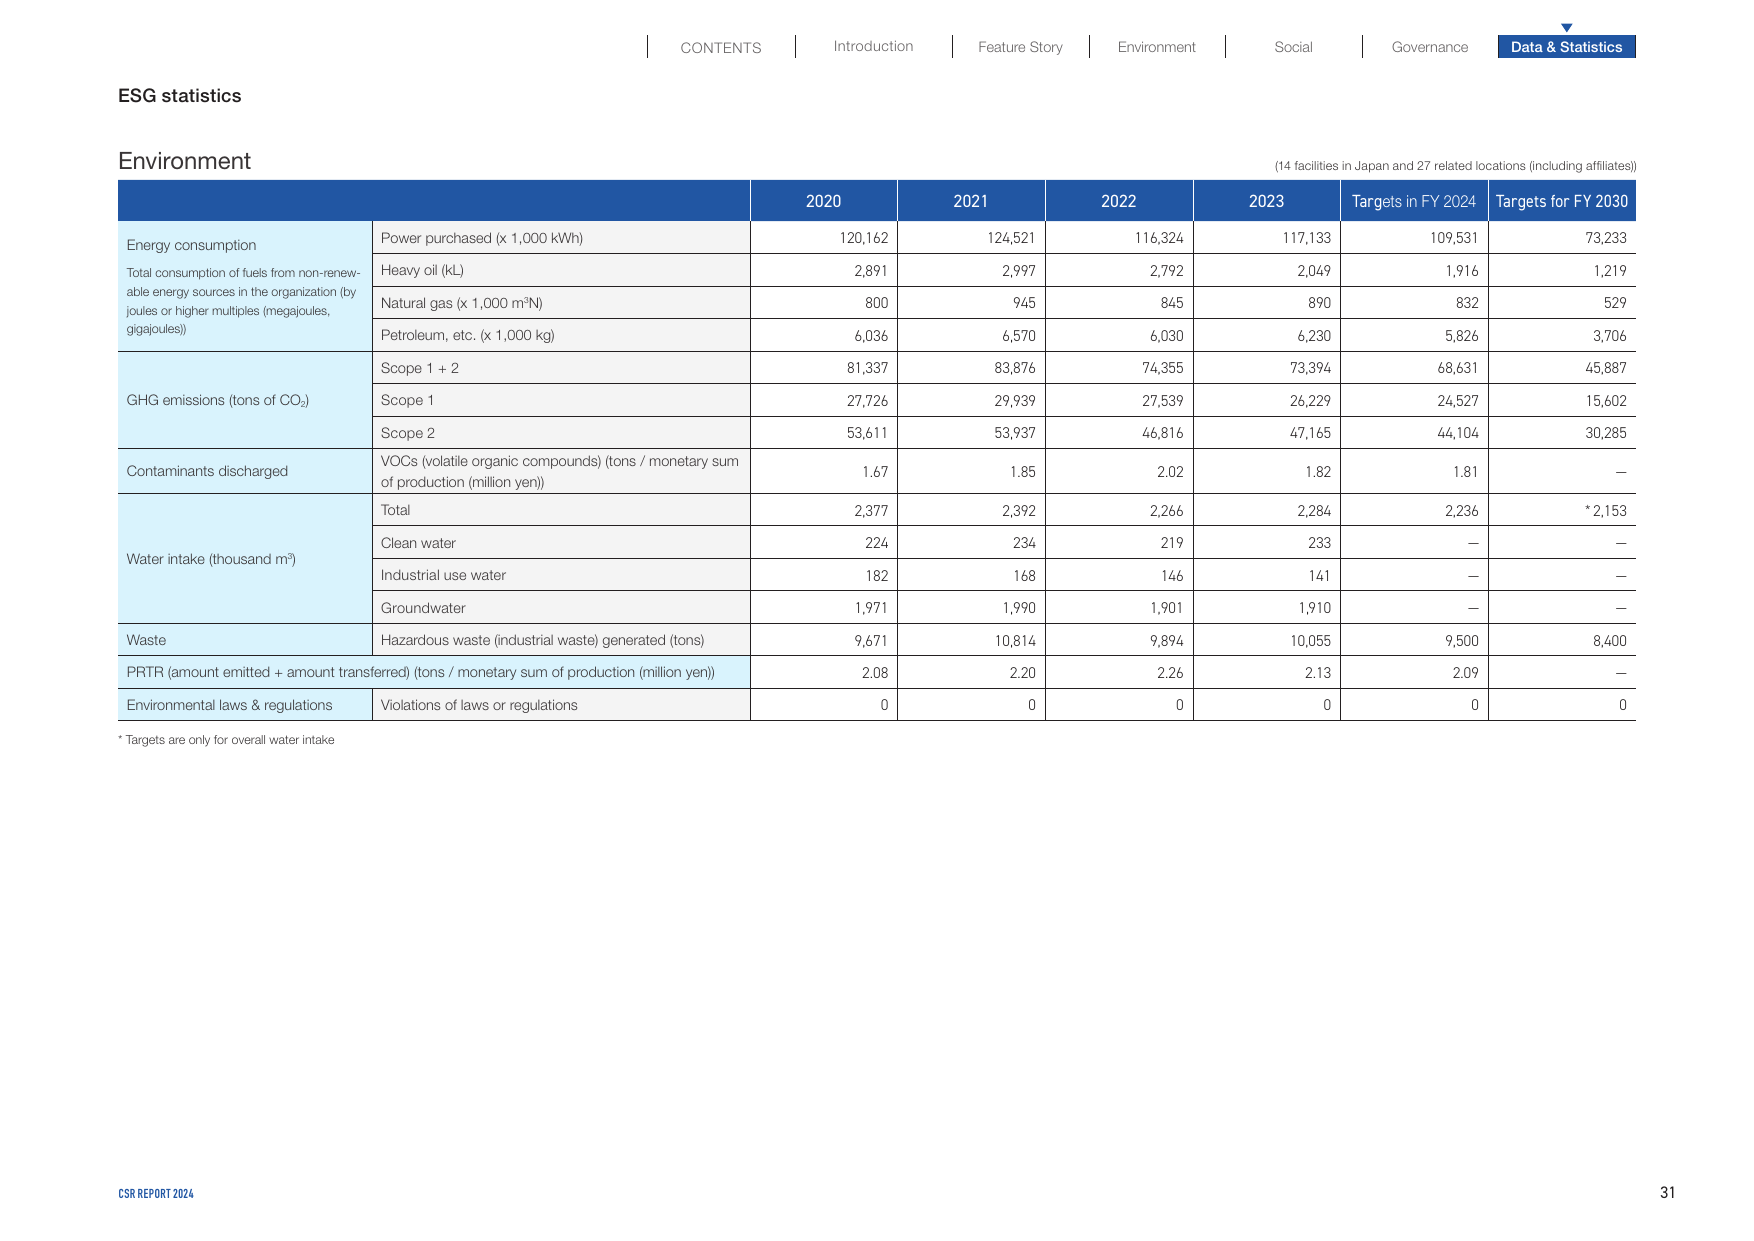
Task: Select the Industrial use water row label
Action: [443, 575]
